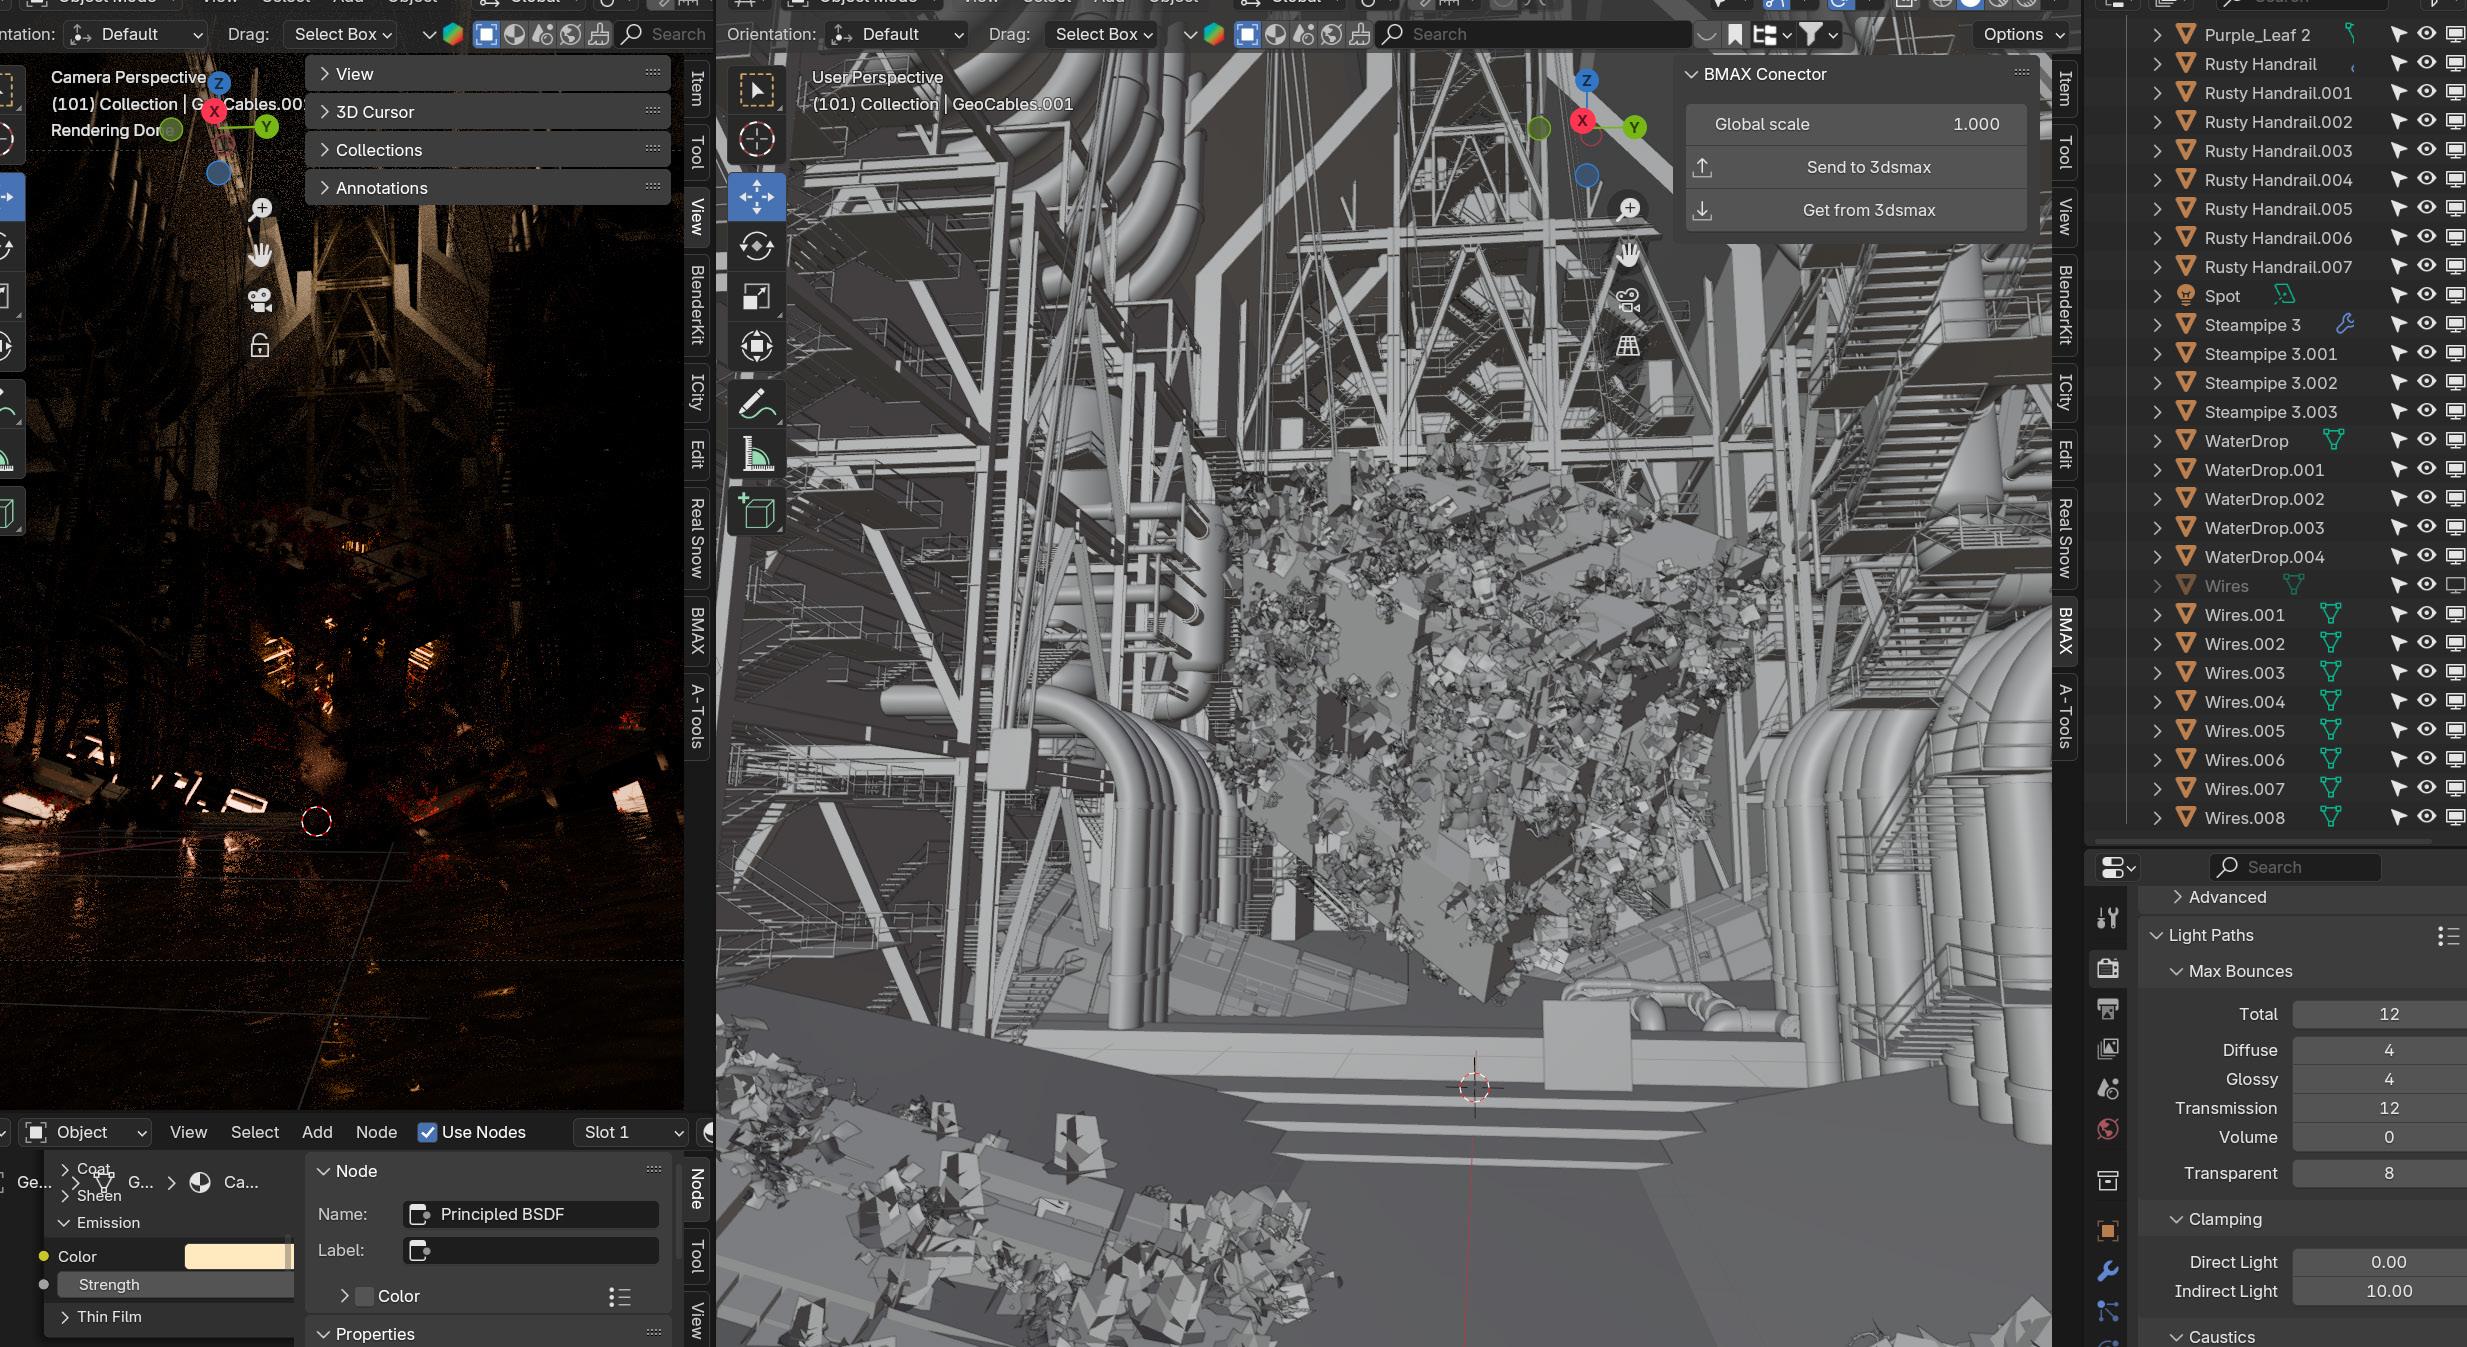Select brush asset type icon in right header

coord(1360,35)
